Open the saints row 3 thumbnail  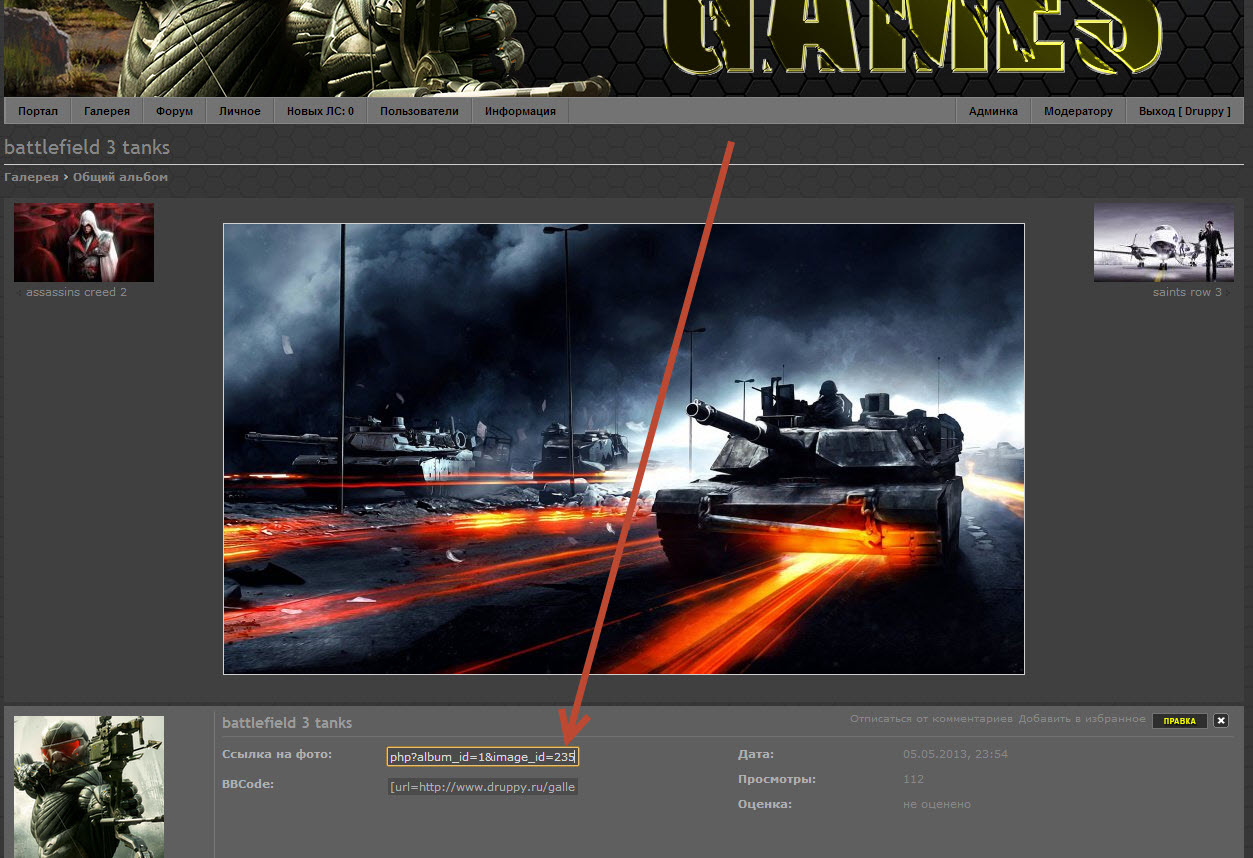click(x=1163, y=242)
